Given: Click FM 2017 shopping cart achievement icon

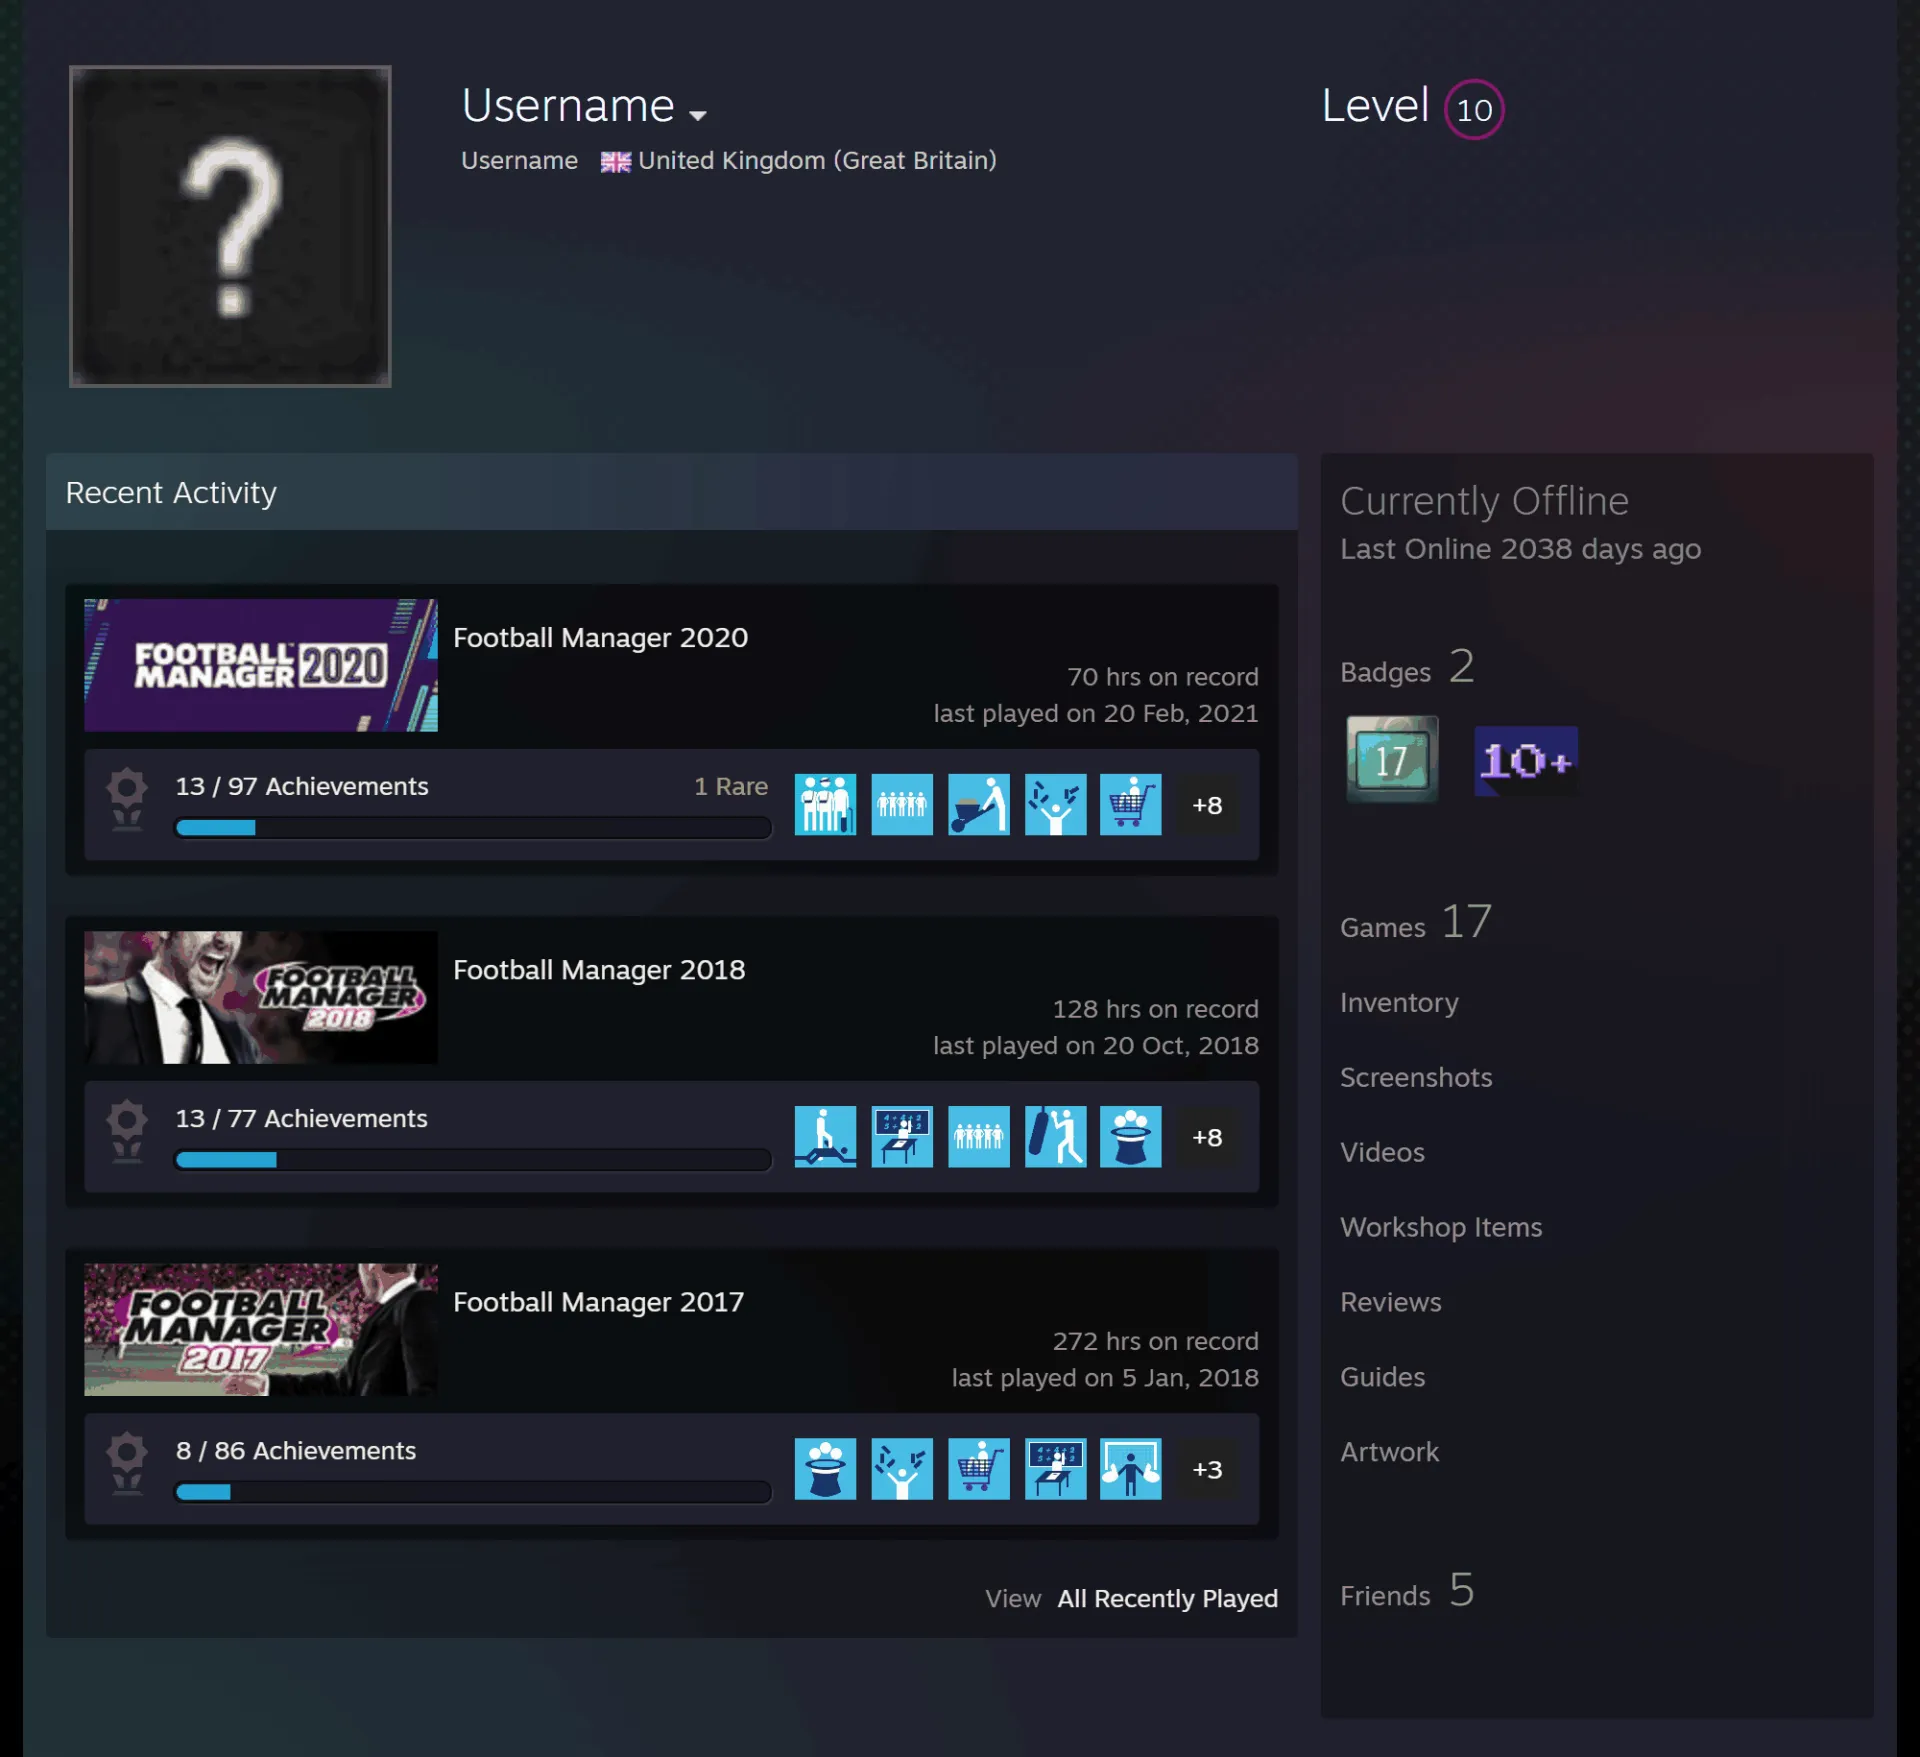Looking at the screenshot, I should (979, 1468).
